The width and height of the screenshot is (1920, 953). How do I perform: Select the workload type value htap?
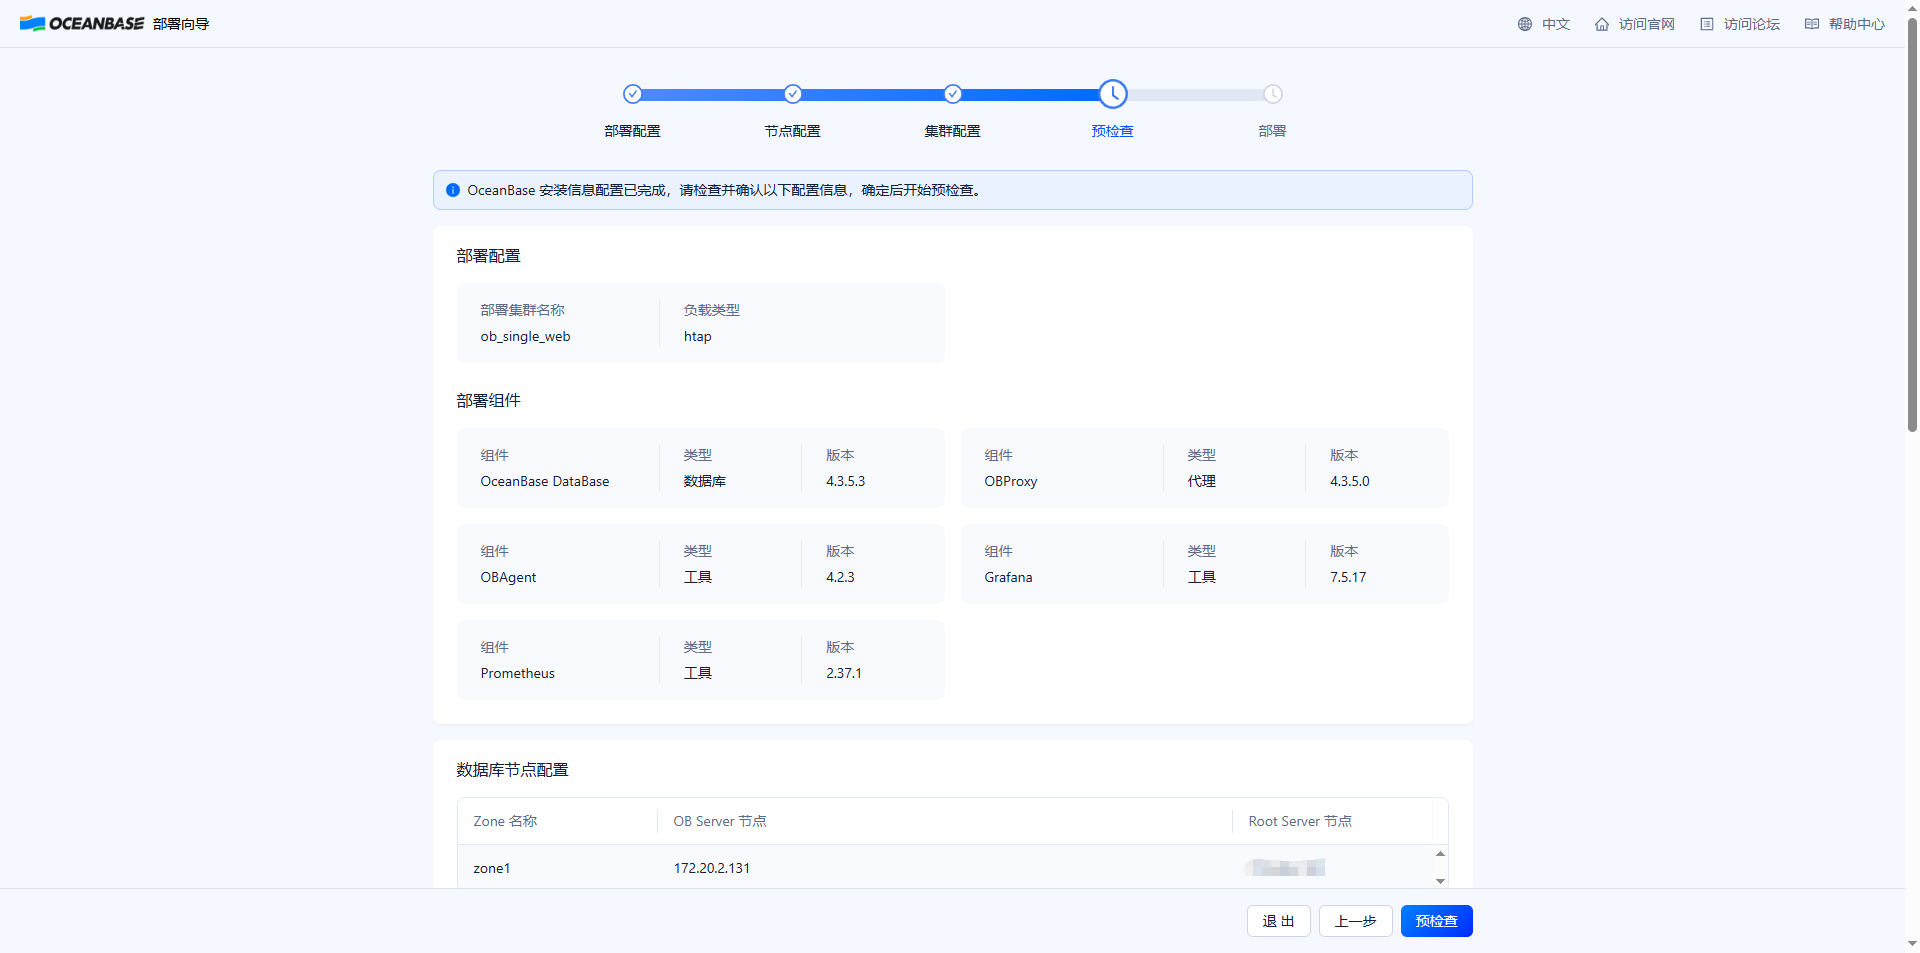pyautogui.click(x=698, y=336)
